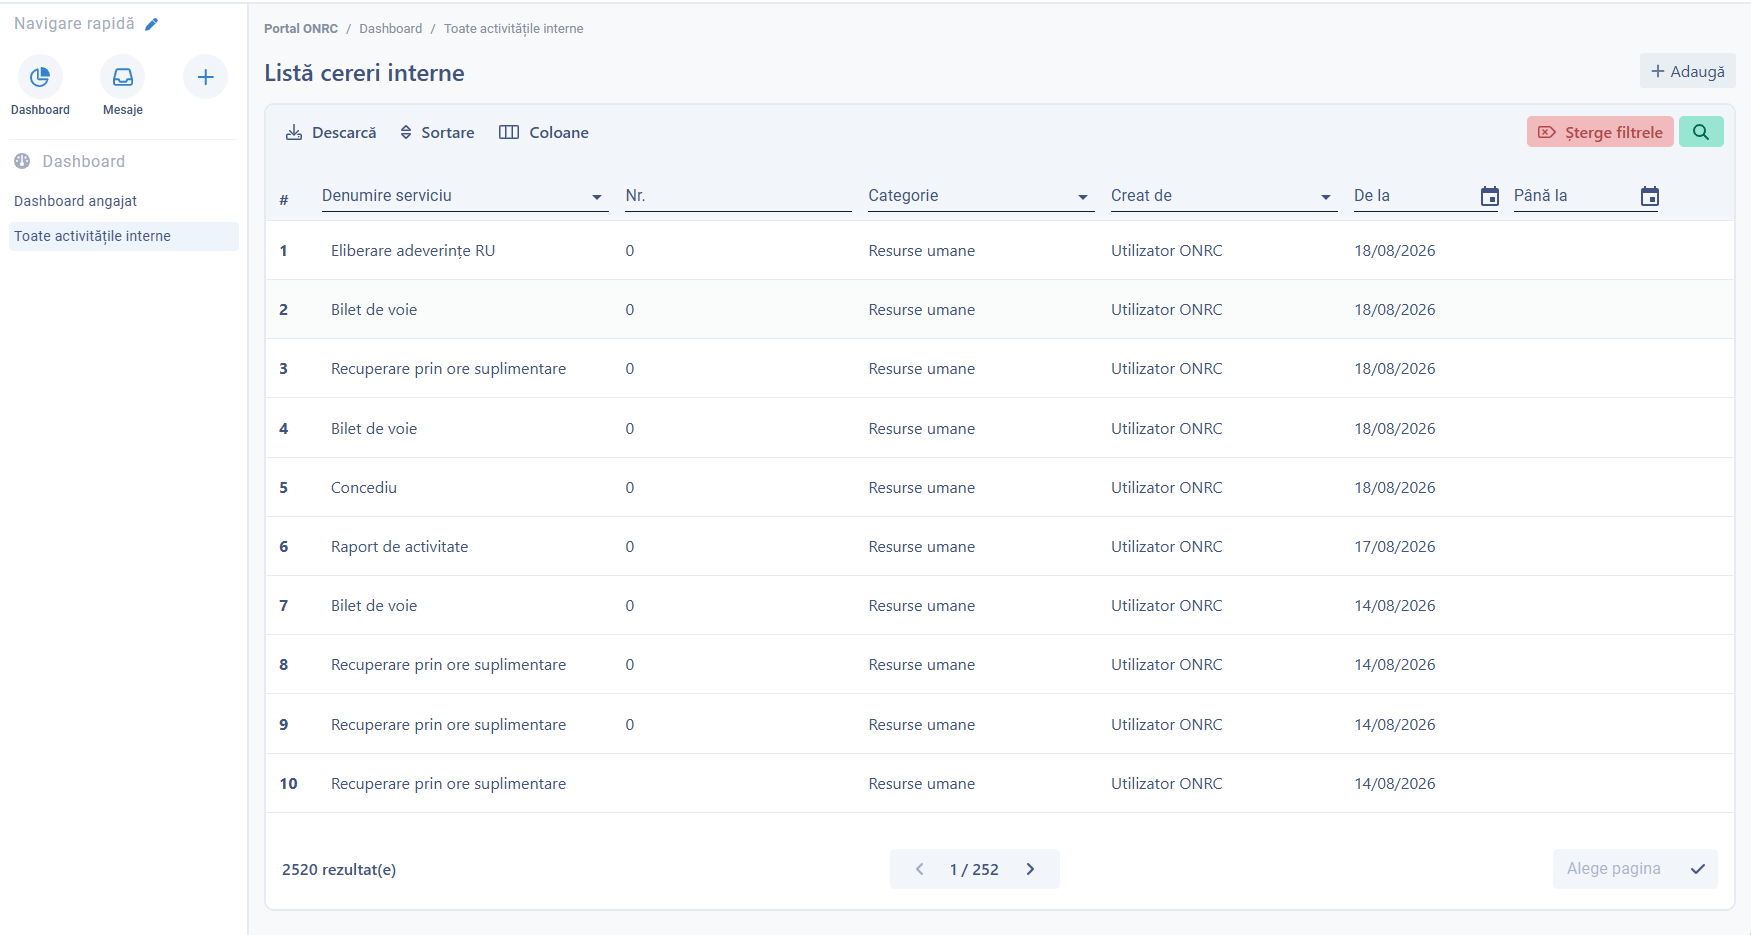Edit quick navigation with pencil icon

152,24
